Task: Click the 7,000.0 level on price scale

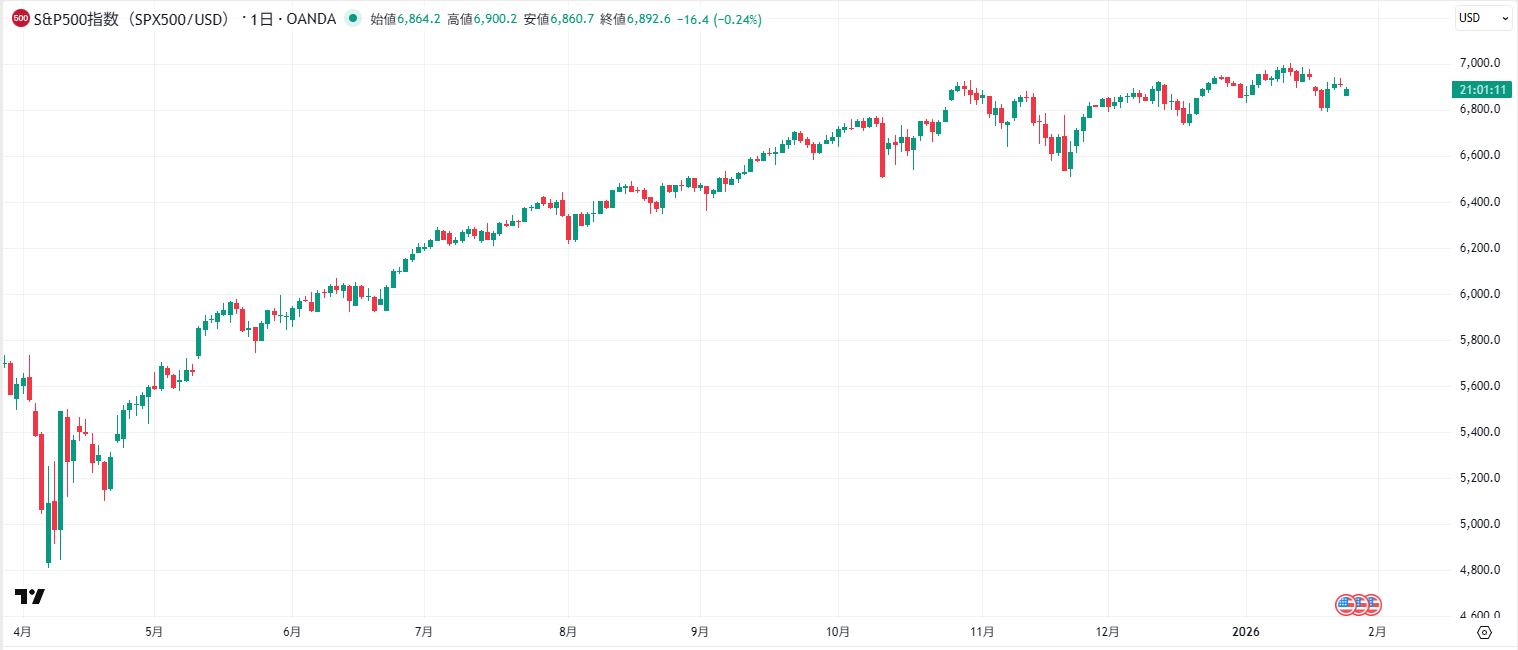Action: [x=1482, y=61]
